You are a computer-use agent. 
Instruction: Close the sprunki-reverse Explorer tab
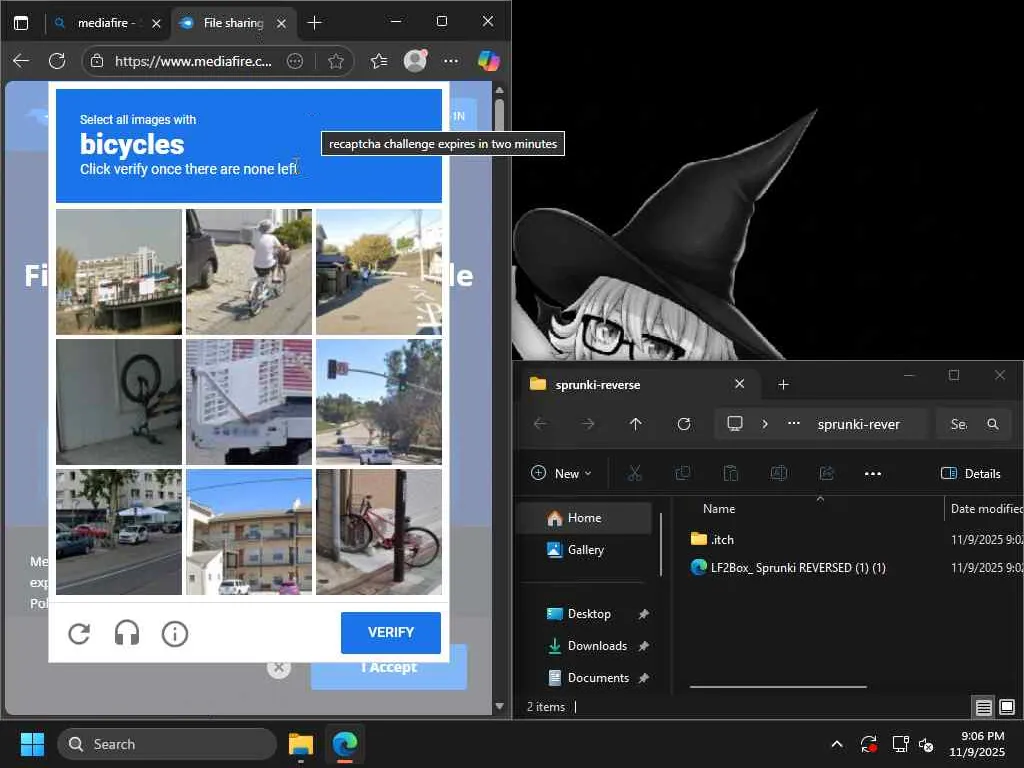739,384
